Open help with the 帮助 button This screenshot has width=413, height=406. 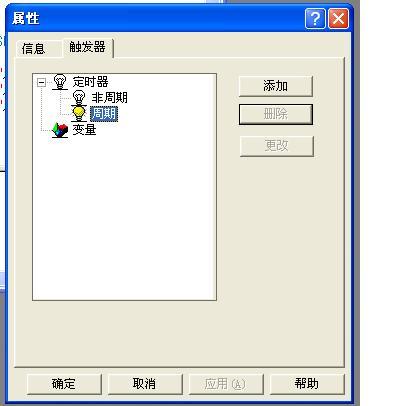click(307, 384)
